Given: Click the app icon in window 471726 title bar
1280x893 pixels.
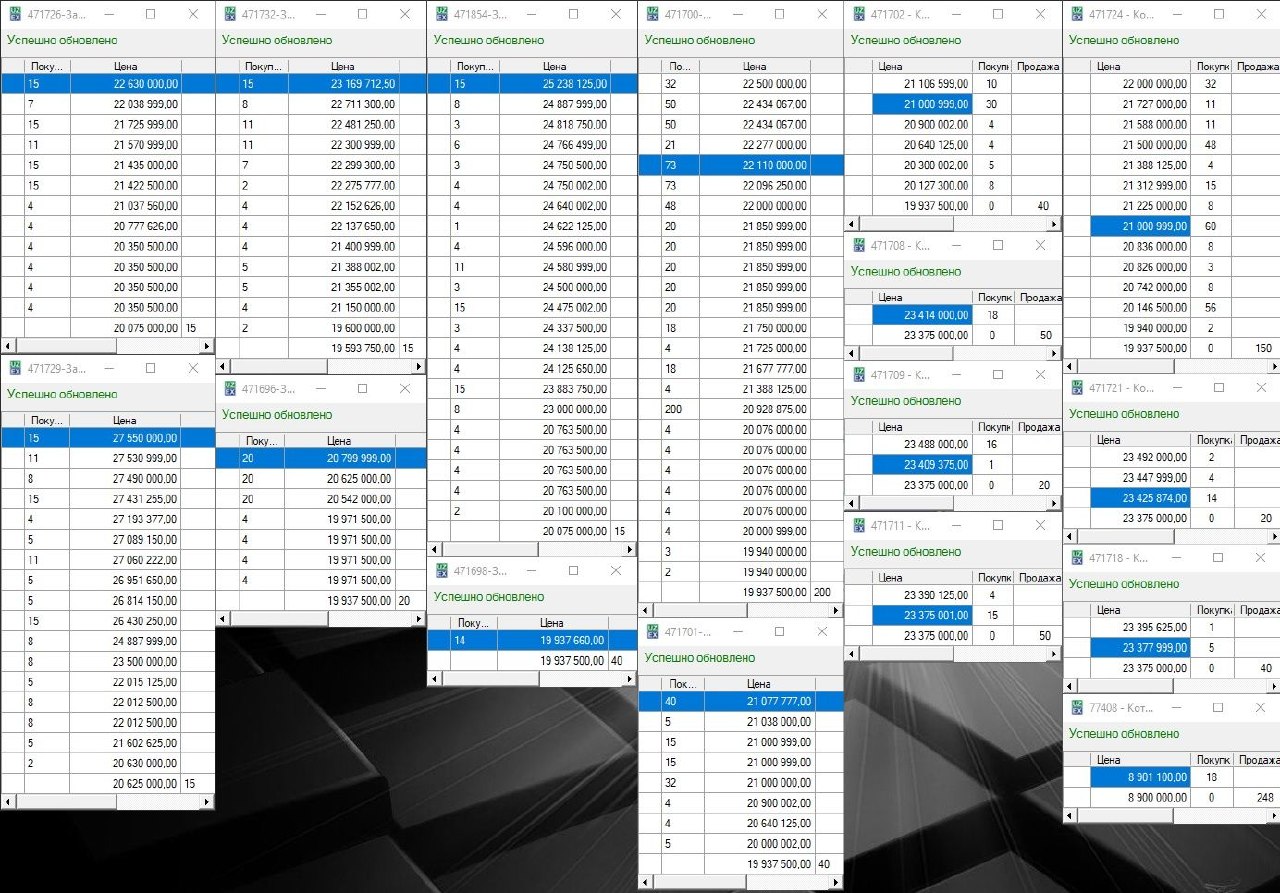Looking at the screenshot, I should click(x=15, y=14).
